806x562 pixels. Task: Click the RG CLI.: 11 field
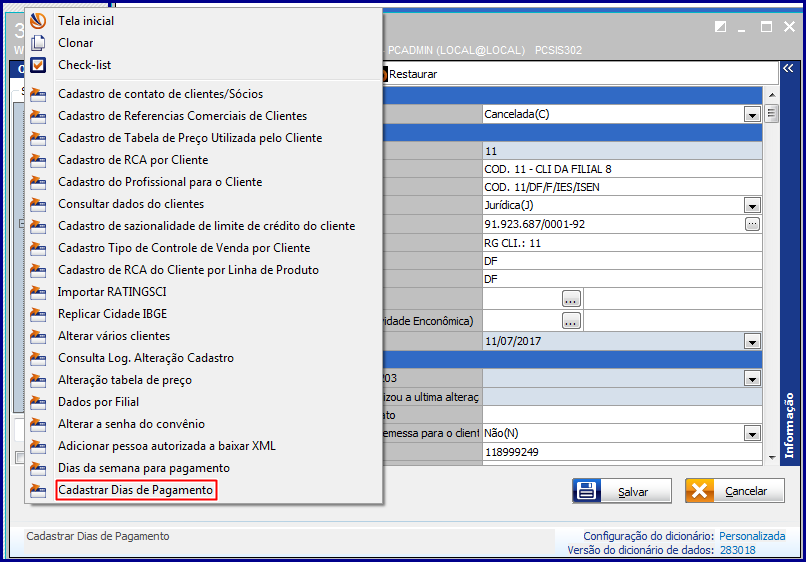pos(622,243)
